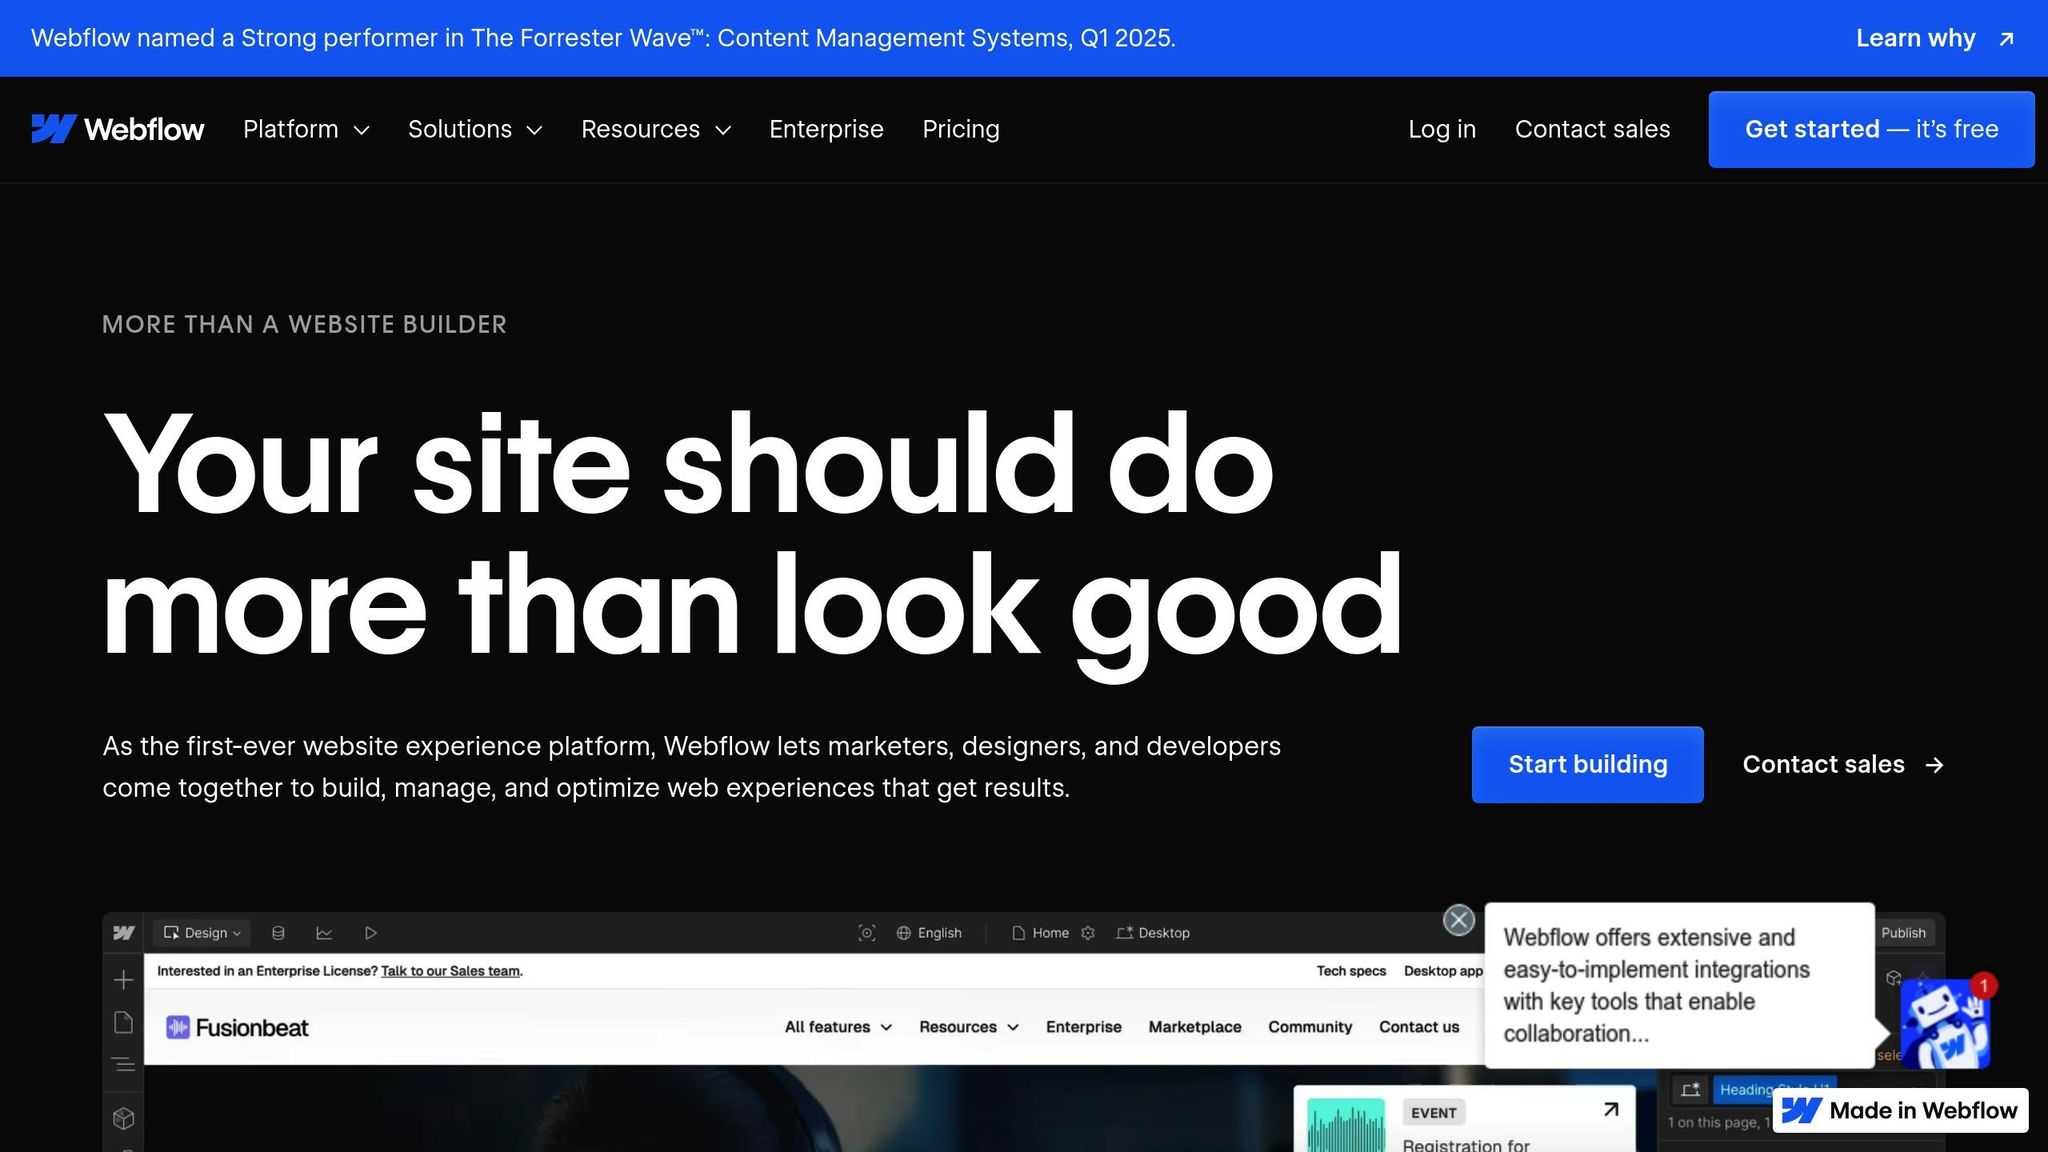Close the chatbot message popup
This screenshot has width=2048, height=1152.
1459,920
